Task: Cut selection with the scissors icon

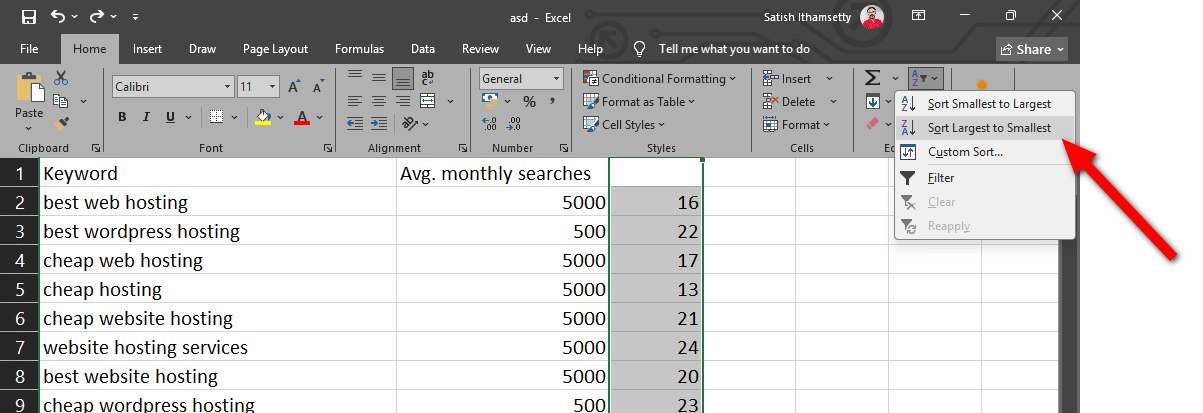Action: point(61,78)
